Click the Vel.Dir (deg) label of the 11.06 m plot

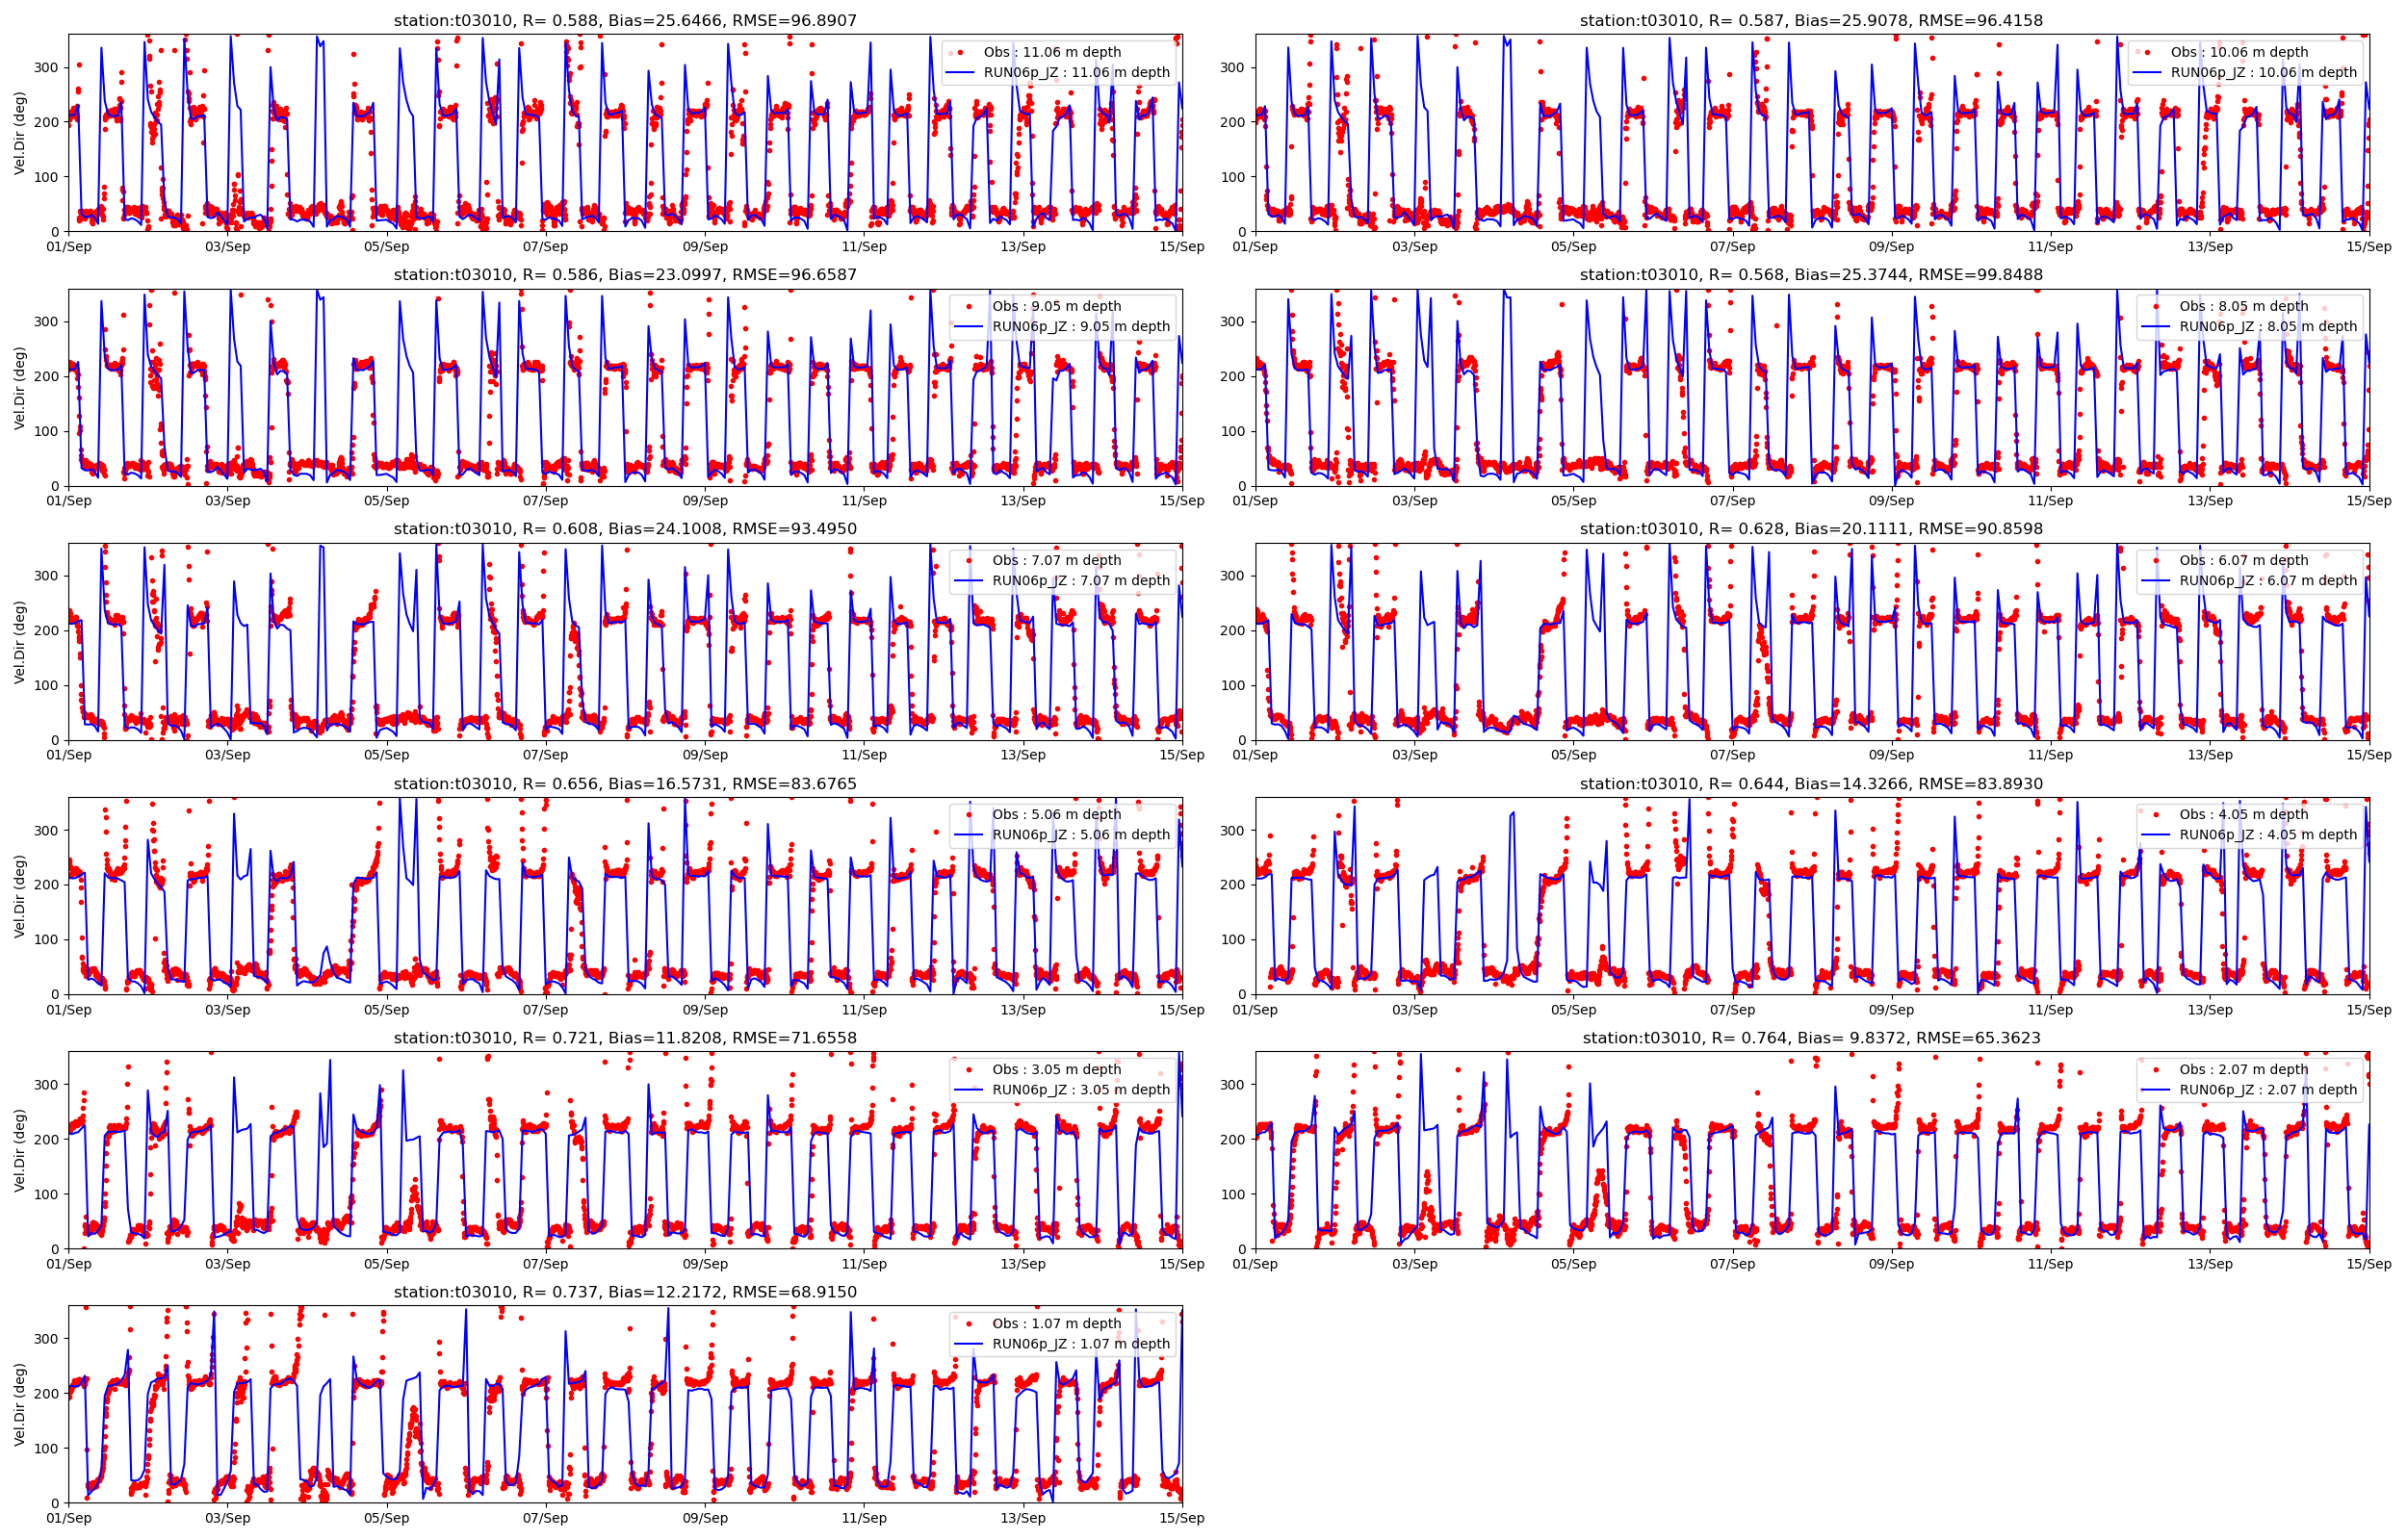pos(20,133)
